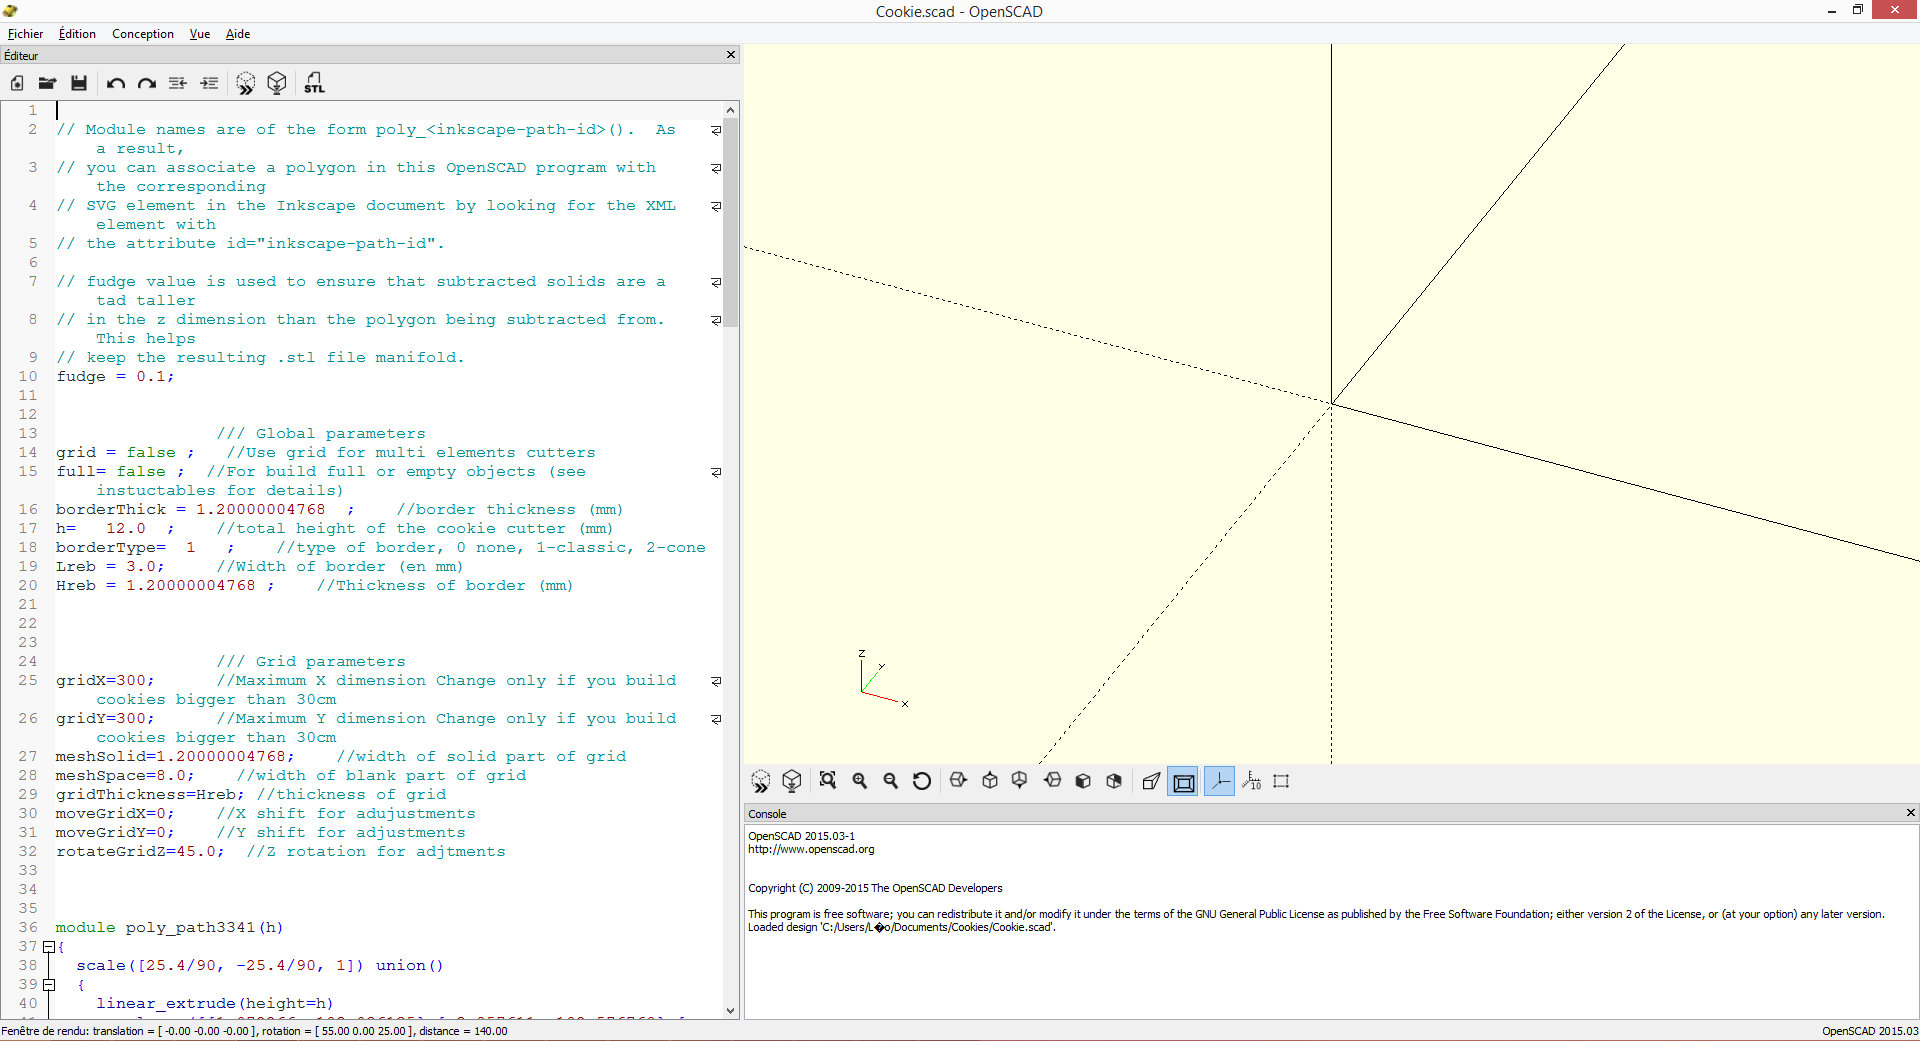Click Render in the viewer toolbar
Screen dimensions: 1920x1041
[x=792, y=781]
